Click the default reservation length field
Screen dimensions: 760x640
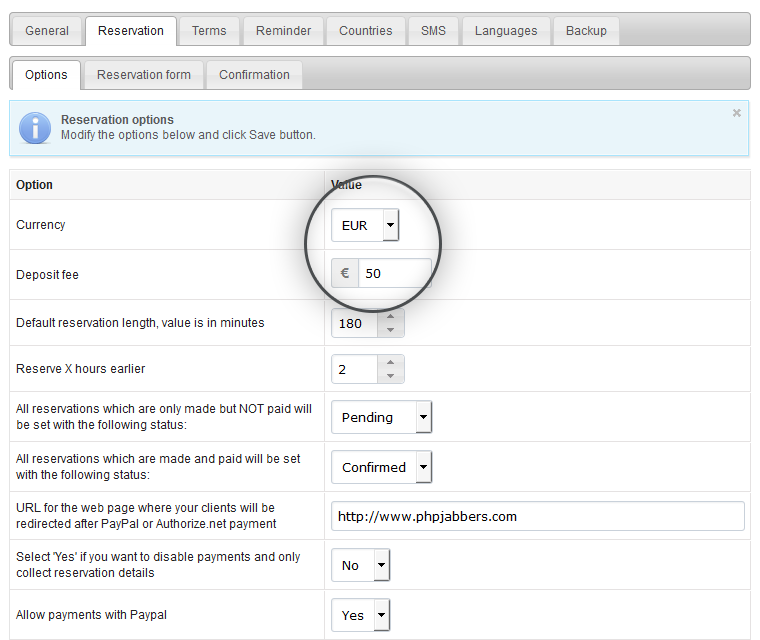[x=354, y=323]
